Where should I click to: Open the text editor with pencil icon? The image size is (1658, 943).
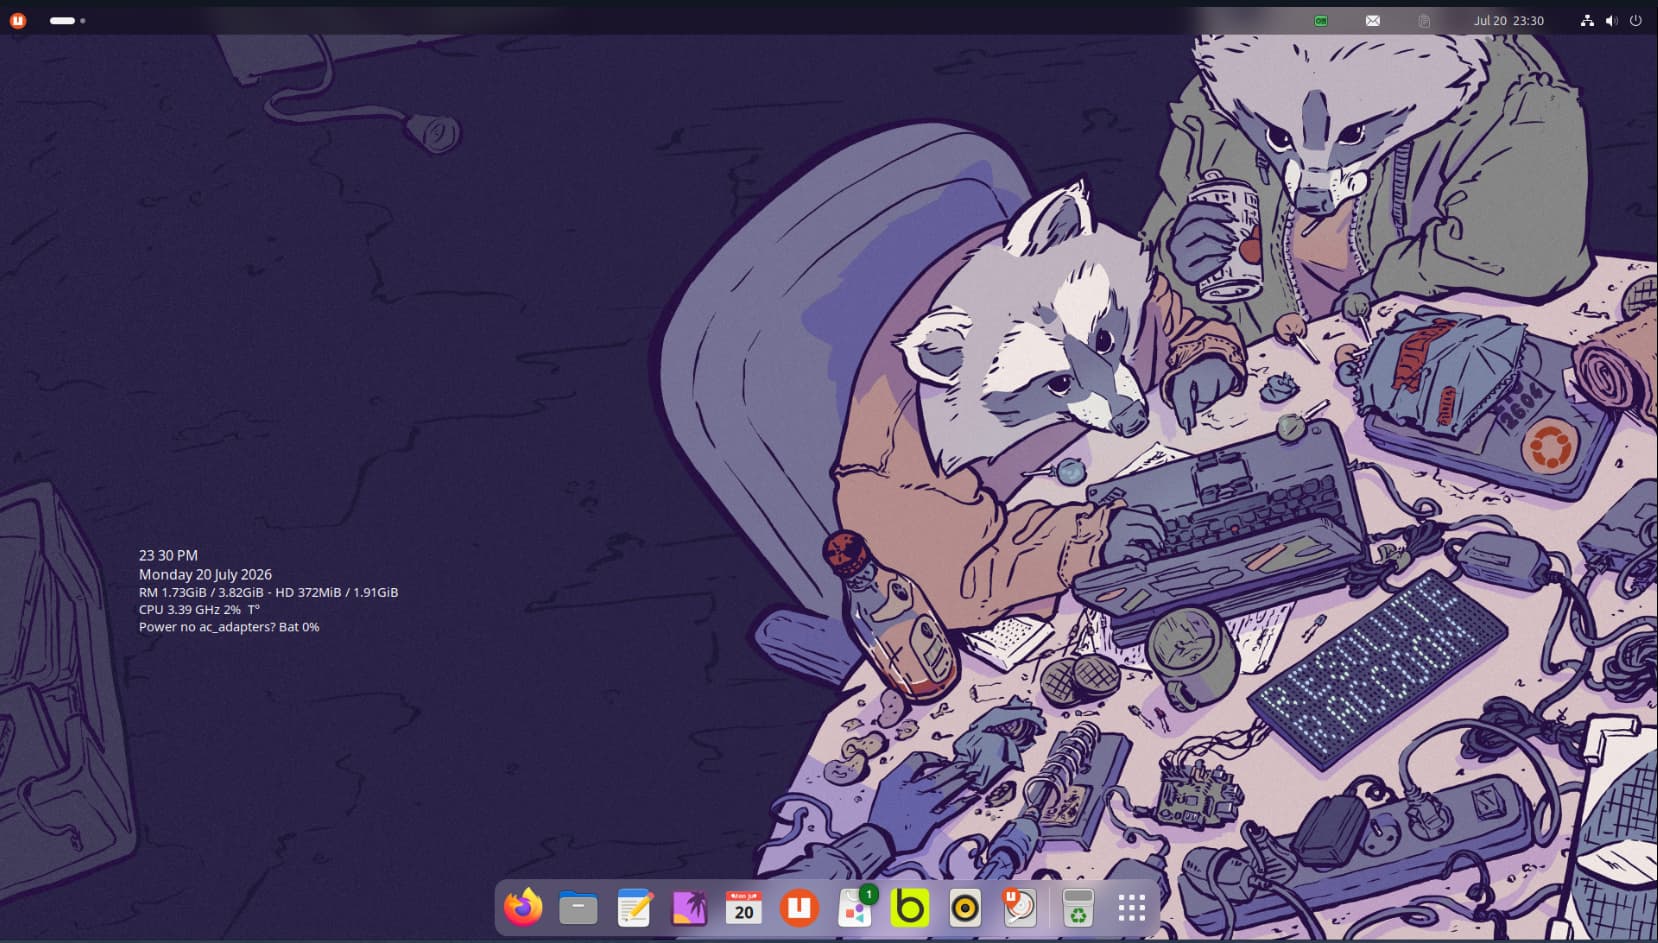click(634, 908)
